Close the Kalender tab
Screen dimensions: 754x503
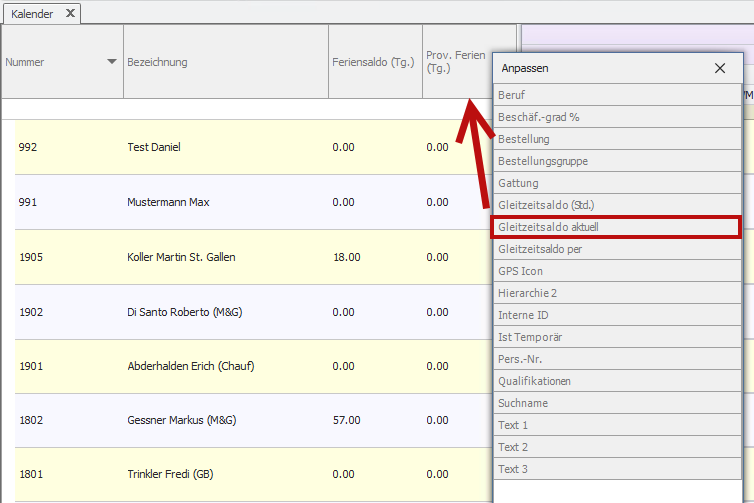(x=70, y=13)
